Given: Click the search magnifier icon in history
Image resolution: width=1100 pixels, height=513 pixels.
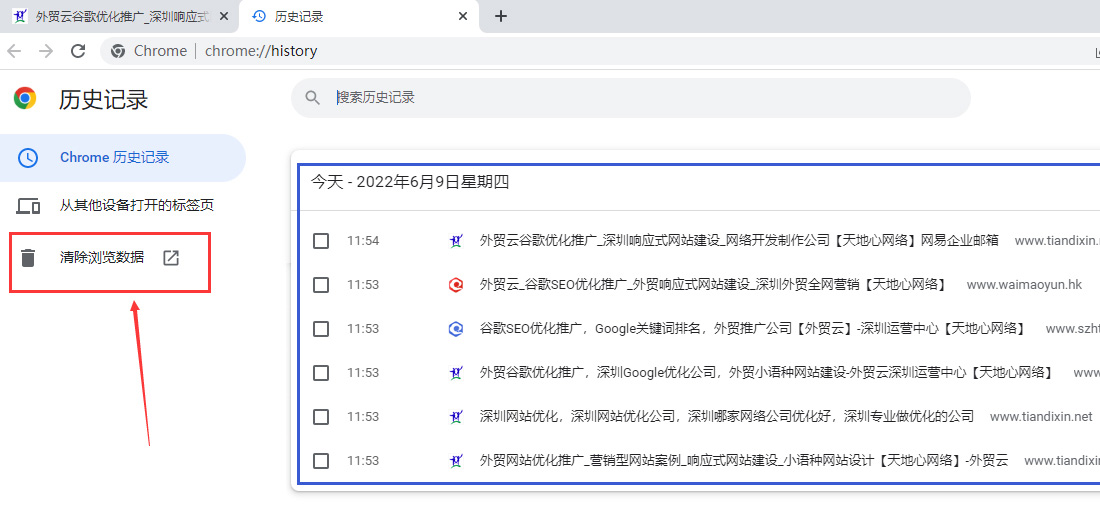Looking at the screenshot, I should 313,98.
